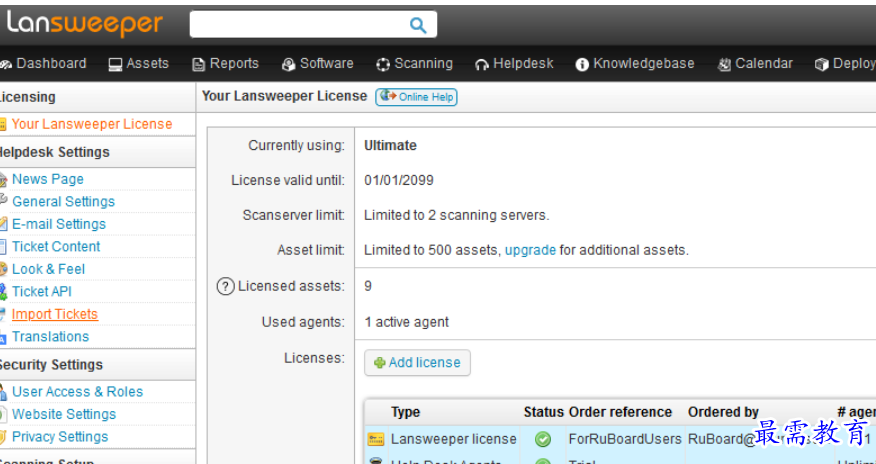Click the upgrade link for assets

coord(530,250)
